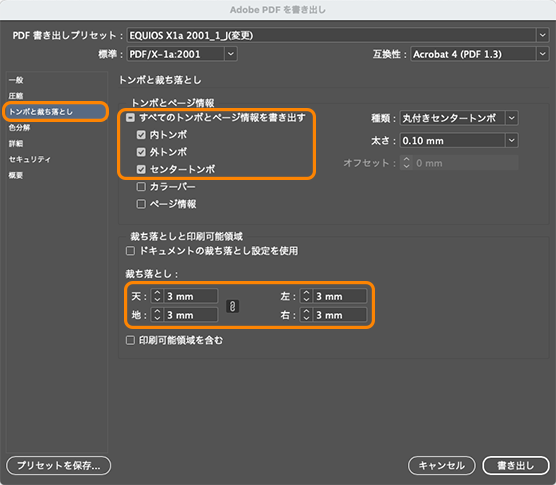The image size is (556, 485).
Task: Select 色分解 in the sidebar
Action: pyautogui.click(x=20, y=128)
